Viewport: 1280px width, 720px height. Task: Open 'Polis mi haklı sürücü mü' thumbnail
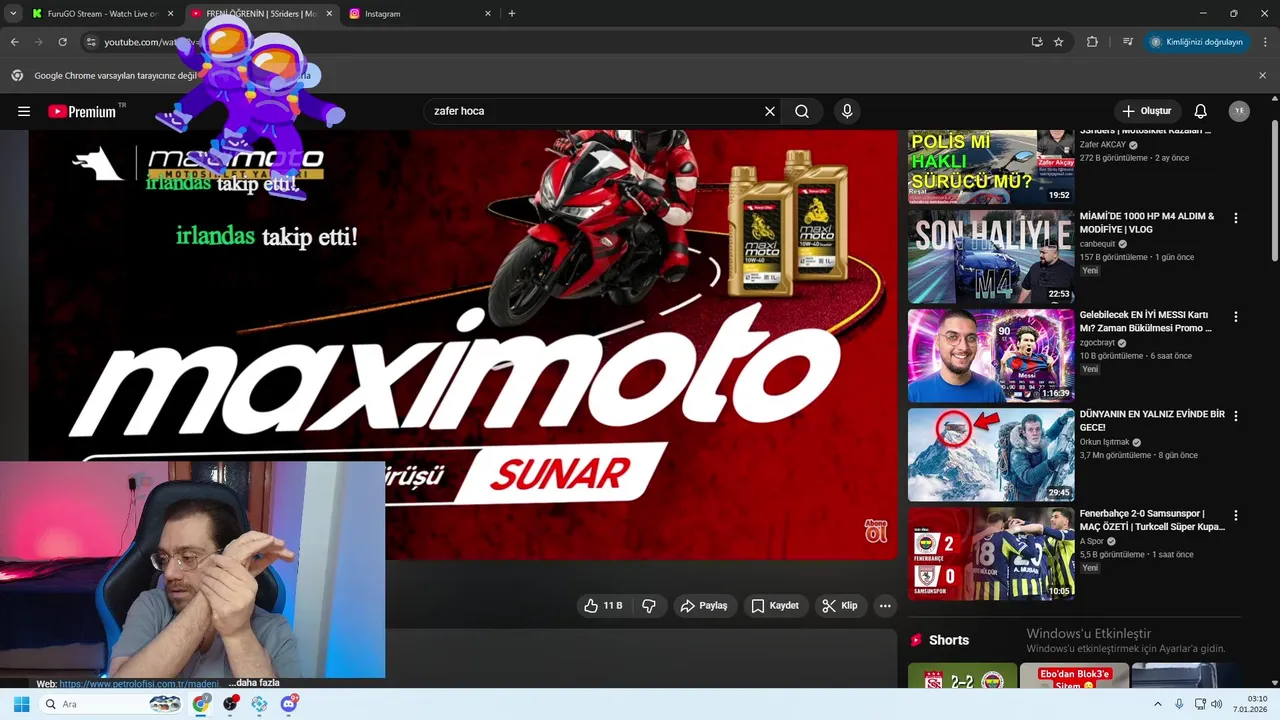pos(991,166)
